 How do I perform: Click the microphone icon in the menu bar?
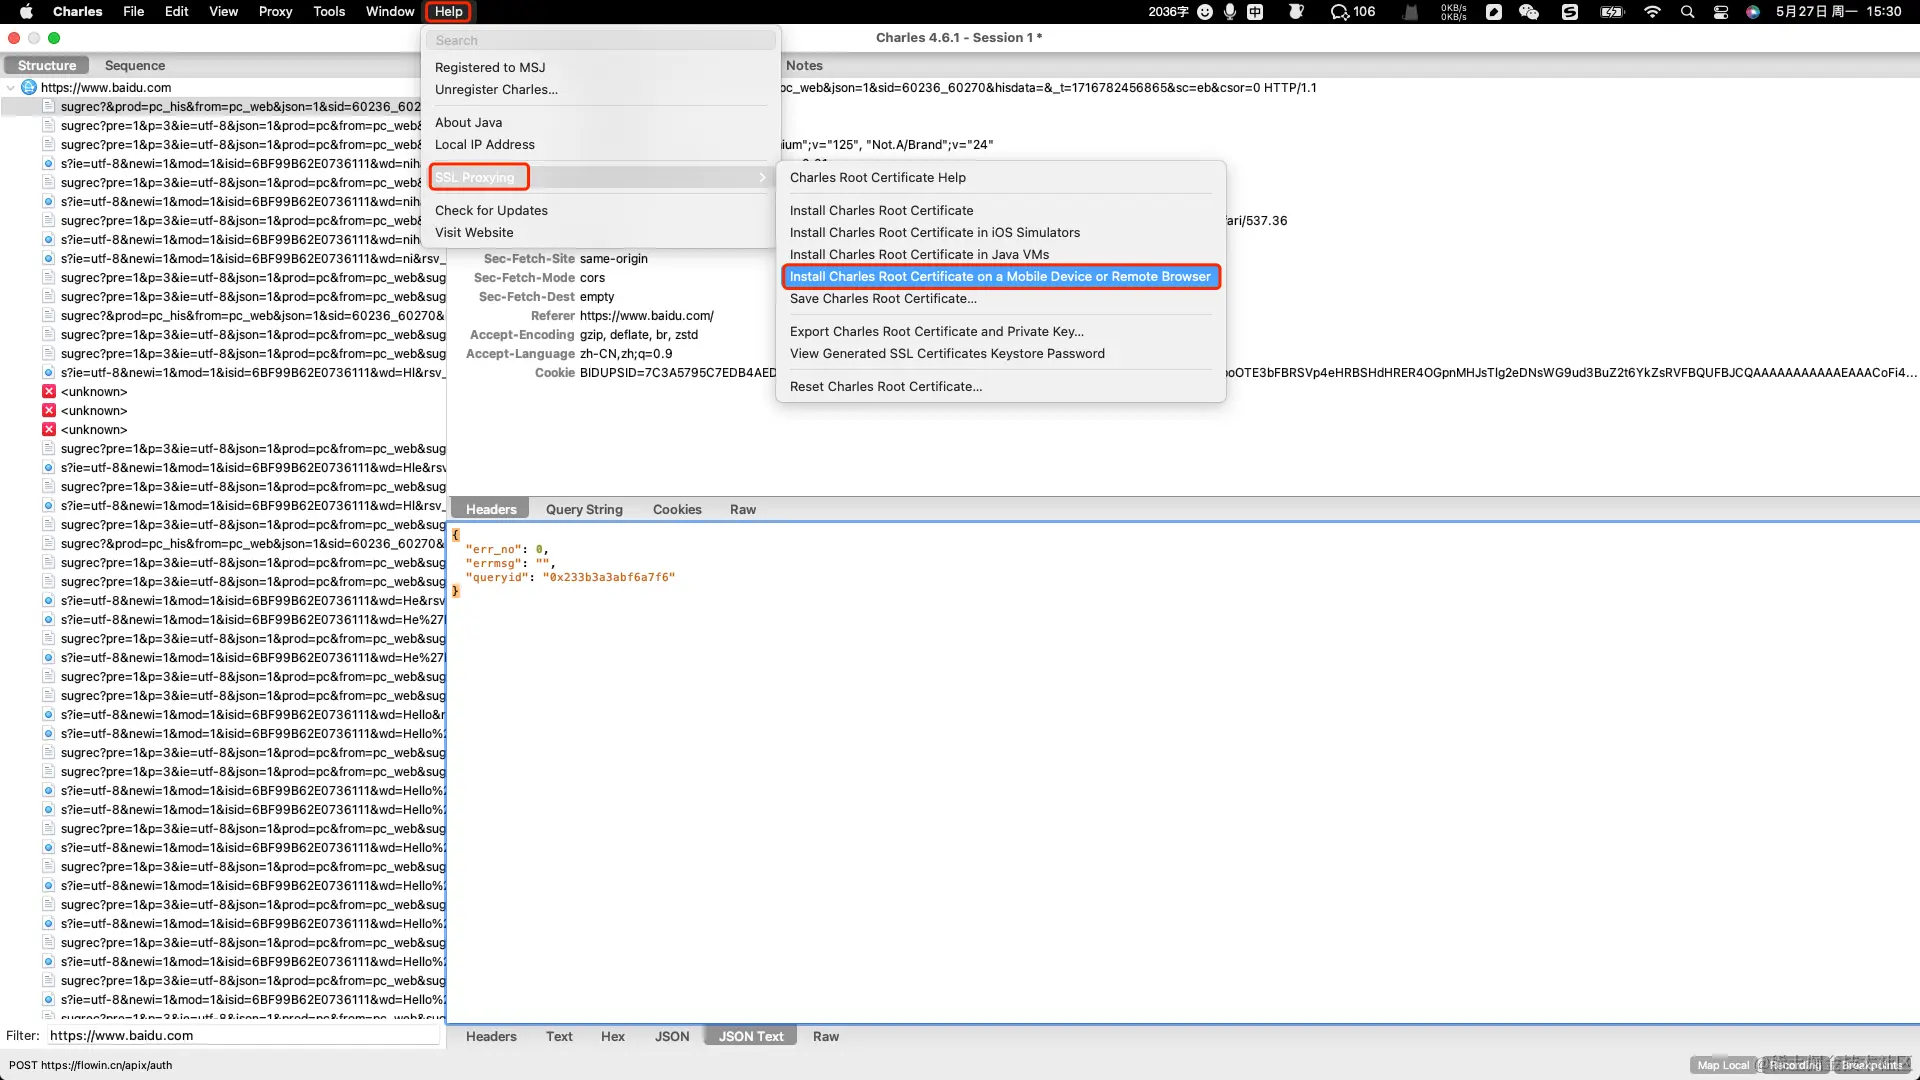coord(1230,12)
